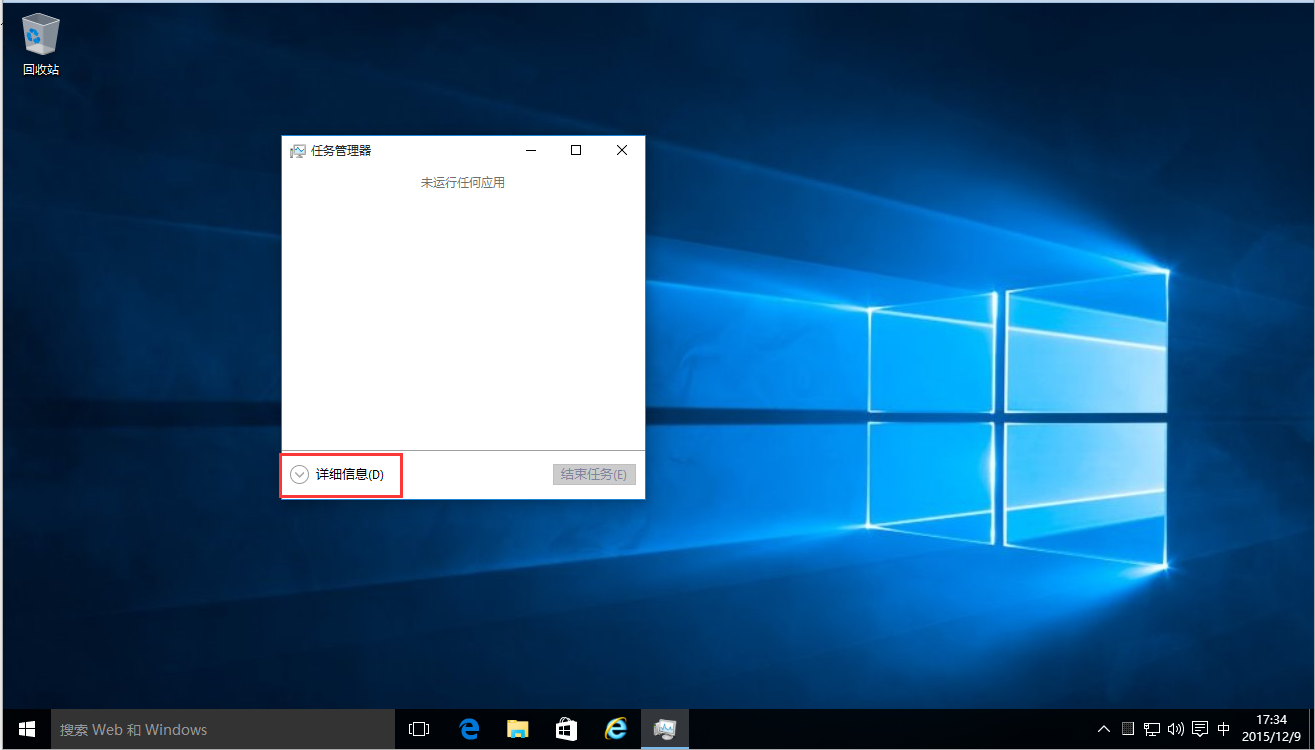Open the Recycle Bin desktop icon
The image size is (1315, 750).
pyautogui.click(x=41, y=44)
